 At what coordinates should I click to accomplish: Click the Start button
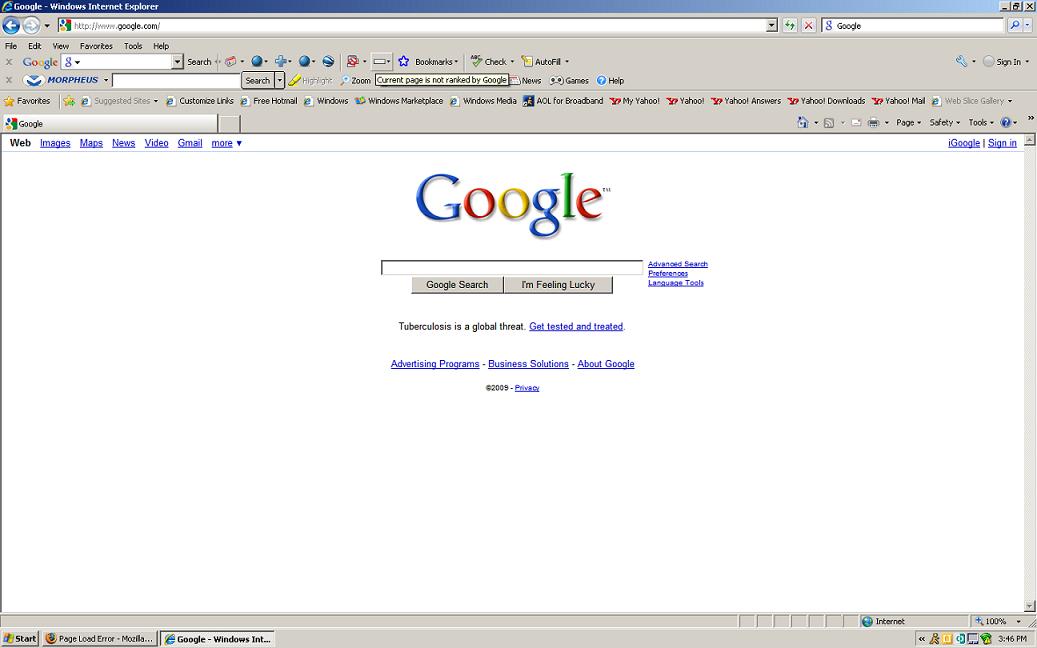pos(20,639)
